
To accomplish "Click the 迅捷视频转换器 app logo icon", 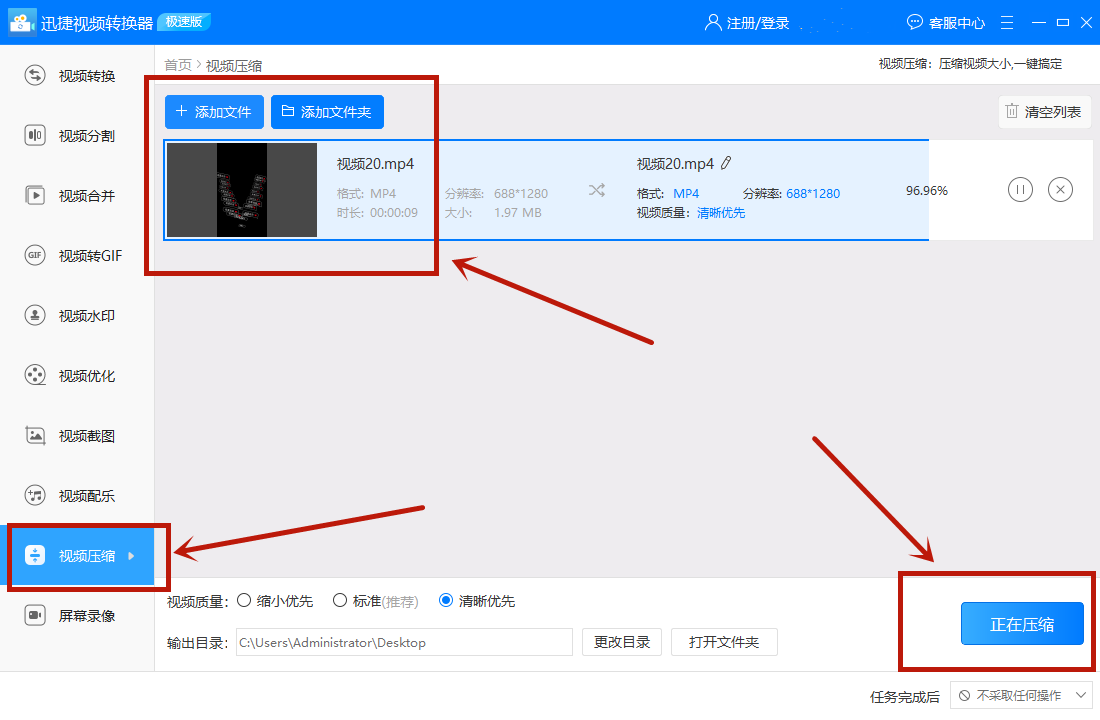I will (x=21, y=22).
